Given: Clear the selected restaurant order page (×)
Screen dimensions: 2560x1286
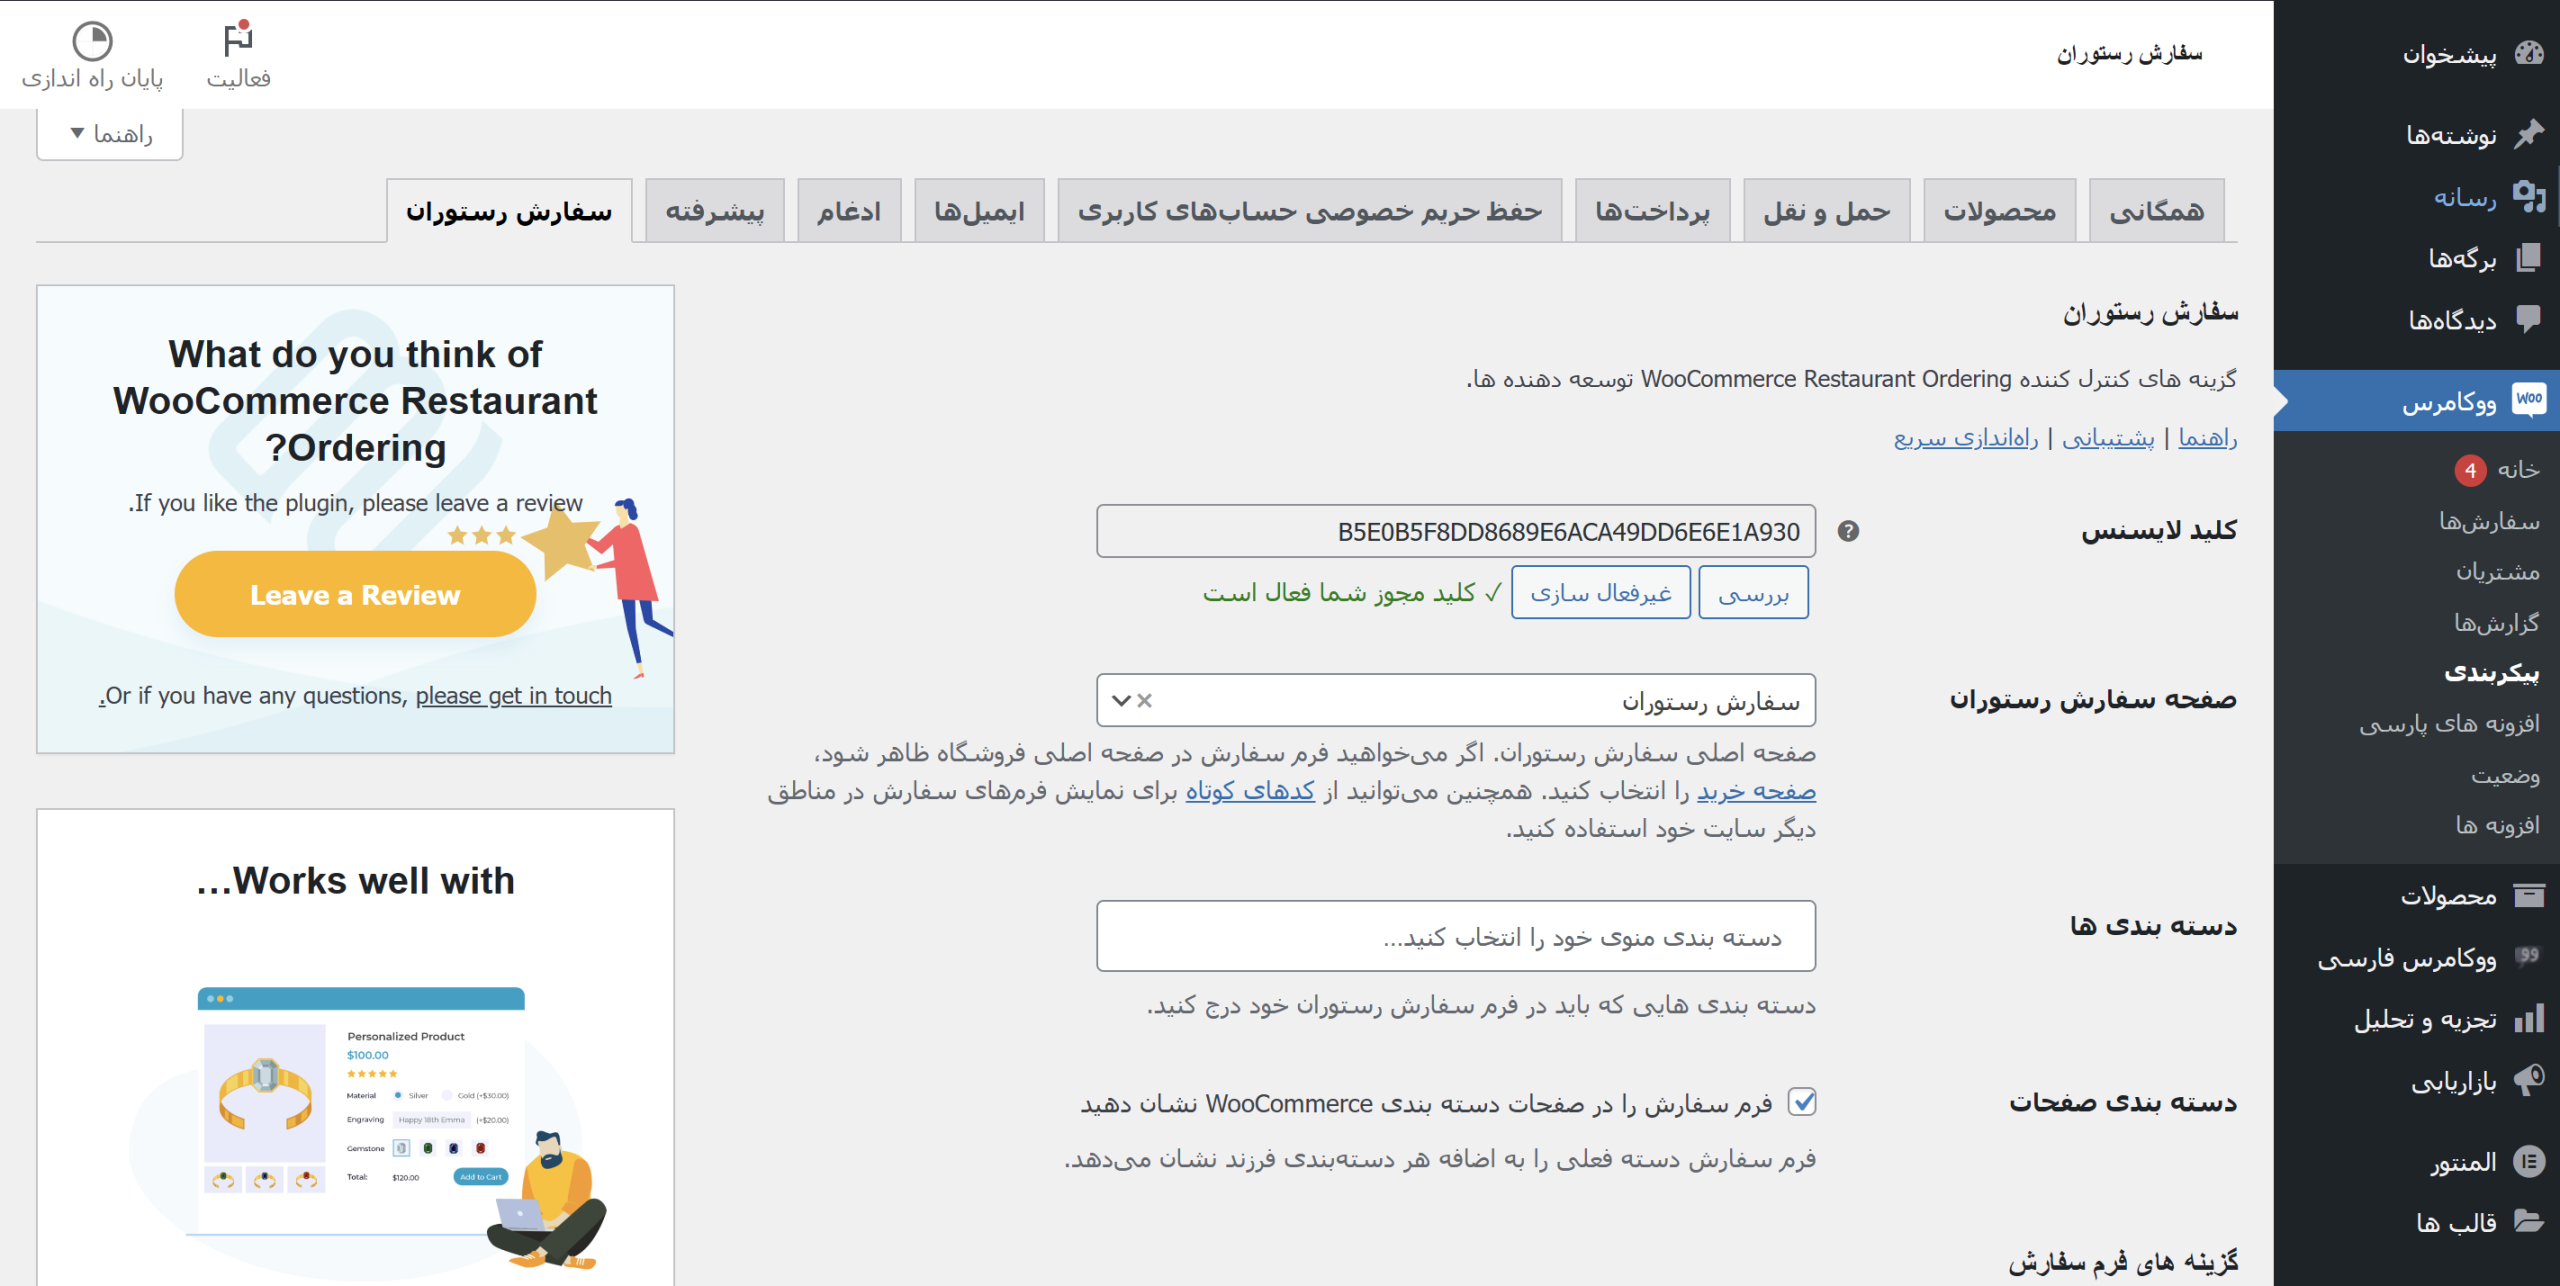Looking at the screenshot, I should tap(1145, 701).
